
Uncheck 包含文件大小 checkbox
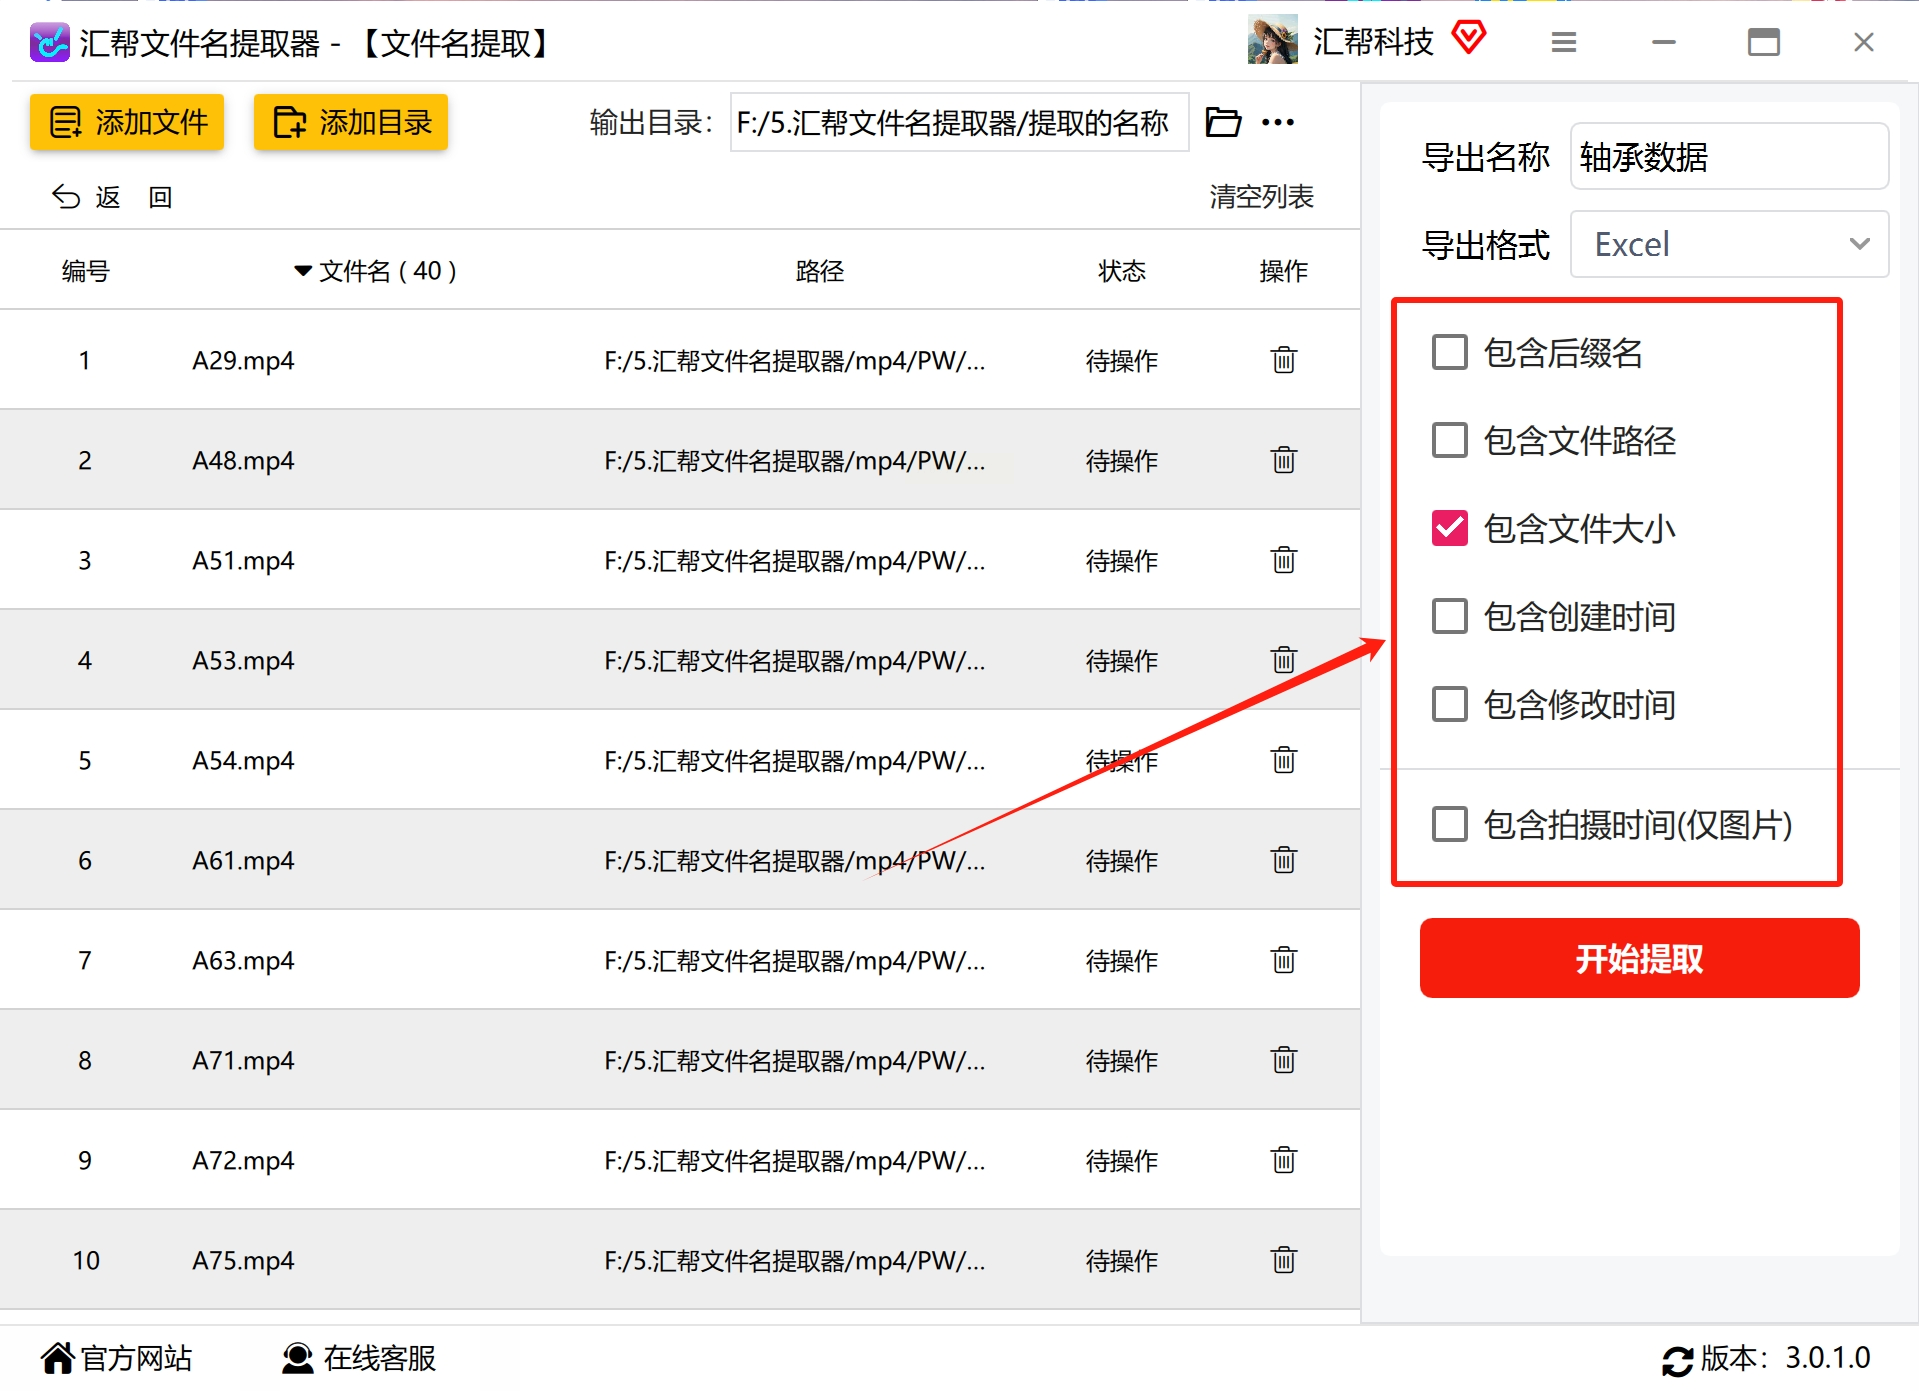[x=1449, y=528]
